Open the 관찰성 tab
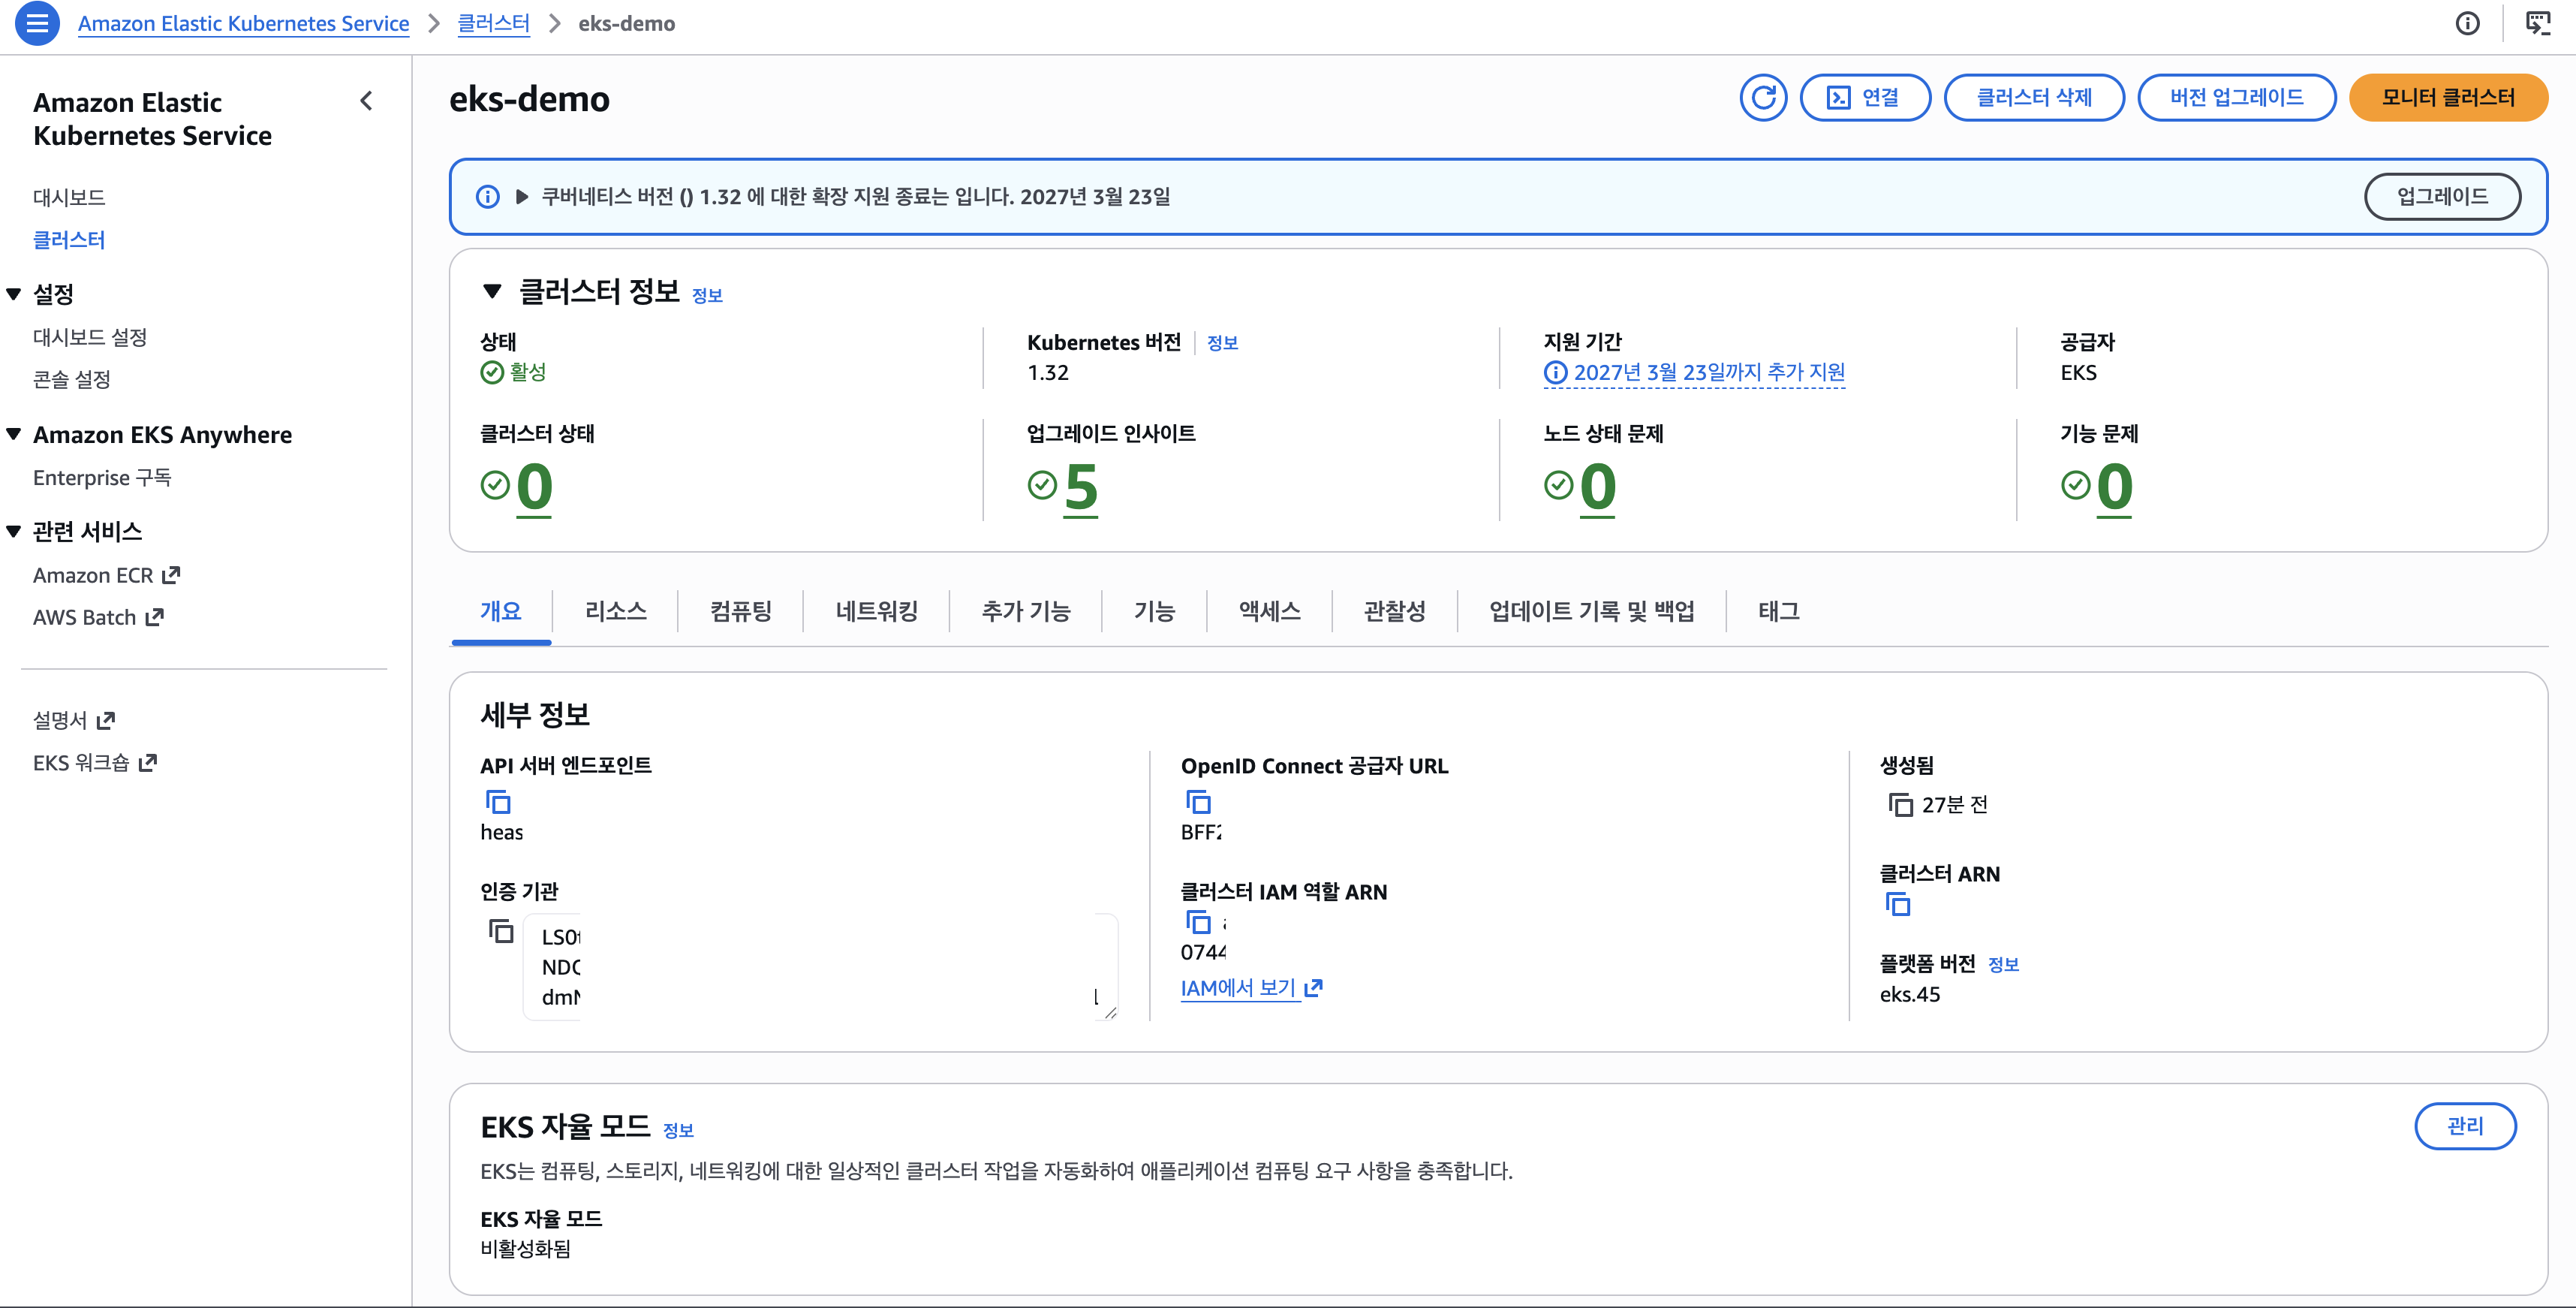This screenshot has height=1308, width=2576. coord(1394,611)
